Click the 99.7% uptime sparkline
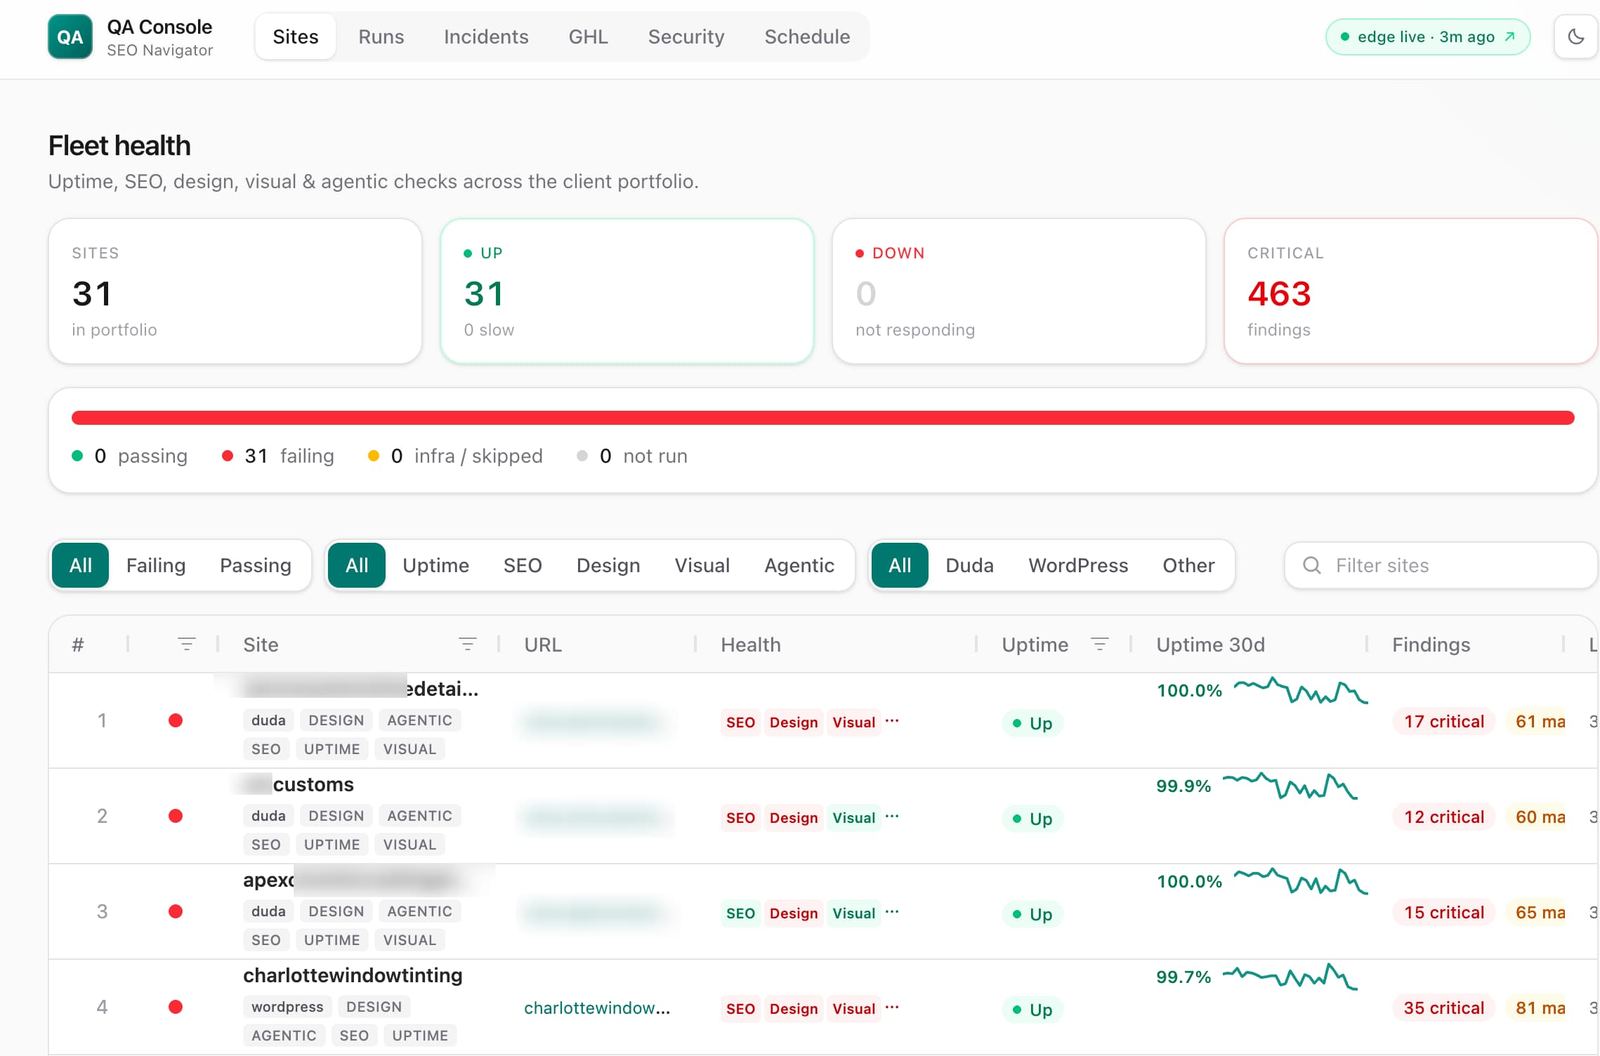The width and height of the screenshot is (1600, 1056). click(x=1290, y=977)
